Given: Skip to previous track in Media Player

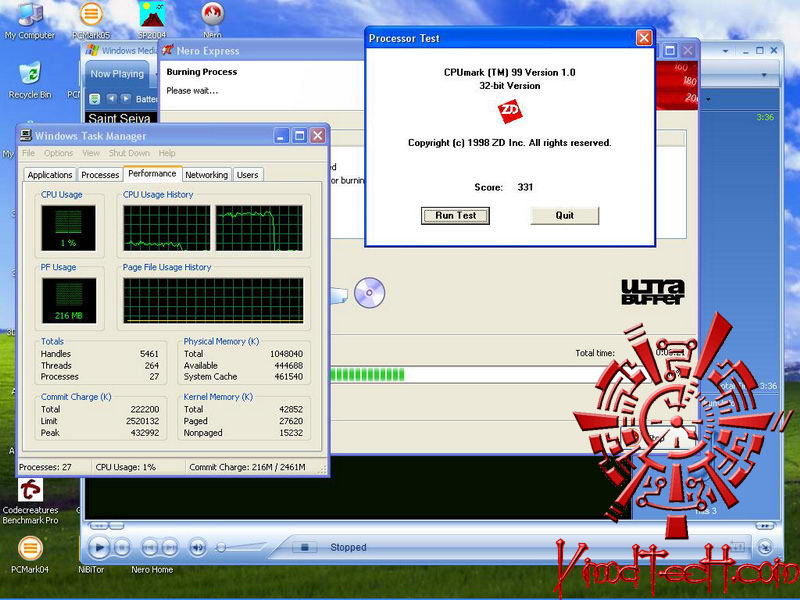Looking at the screenshot, I should 149,548.
